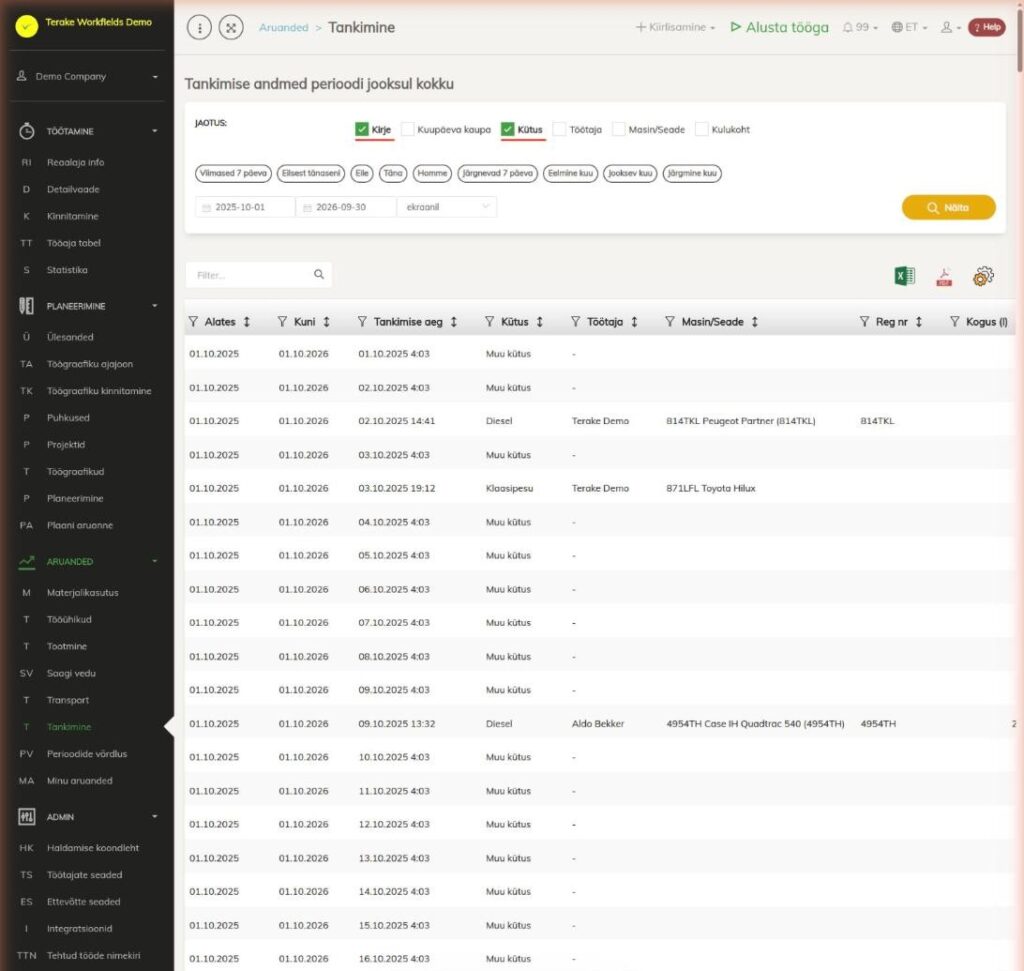Sort by the Kuni column arrows
This screenshot has height=971, width=1024.
326,321
